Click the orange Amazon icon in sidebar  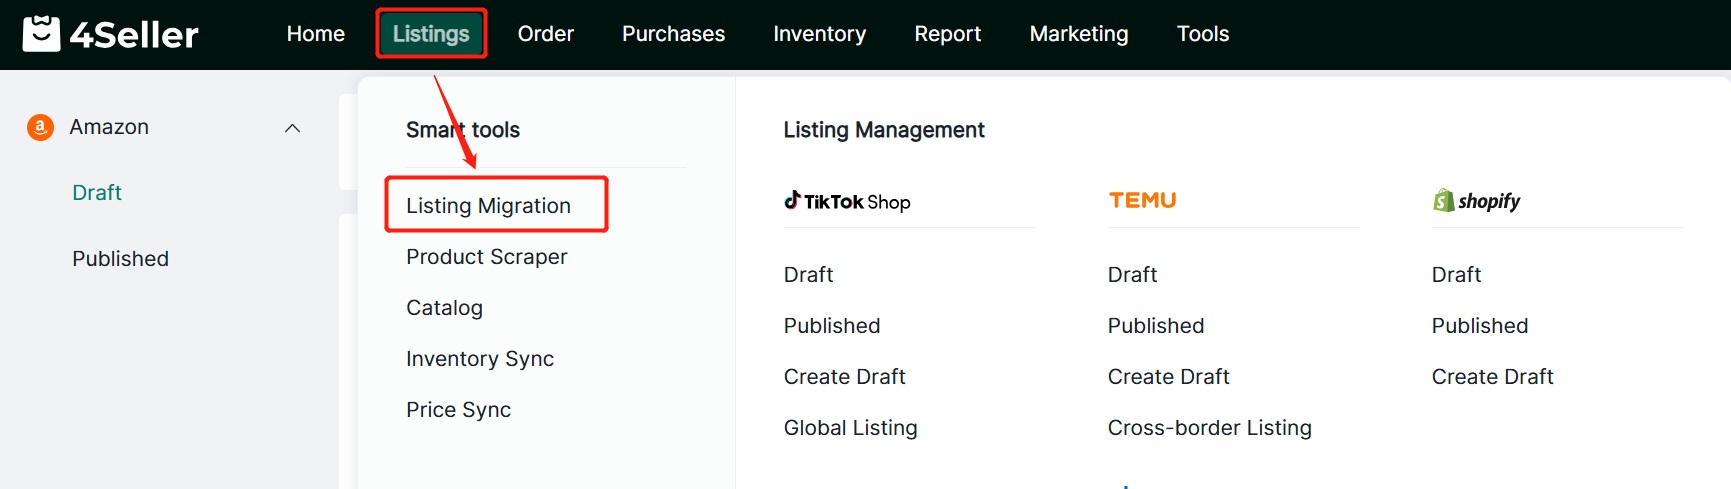coord(40,127)
